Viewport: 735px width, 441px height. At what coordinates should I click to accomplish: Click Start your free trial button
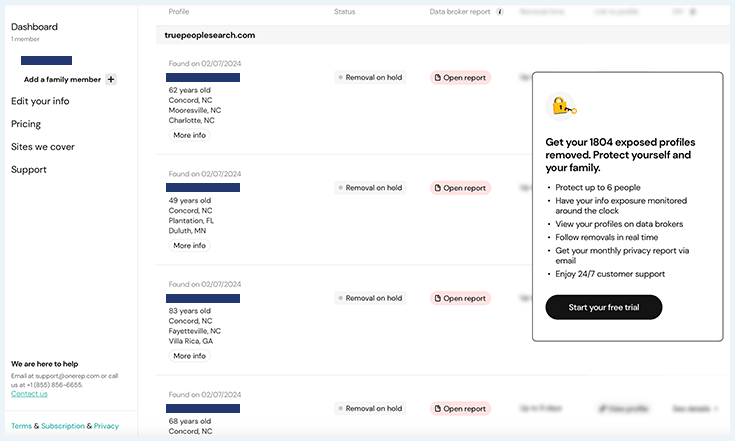tap(604, 307)
